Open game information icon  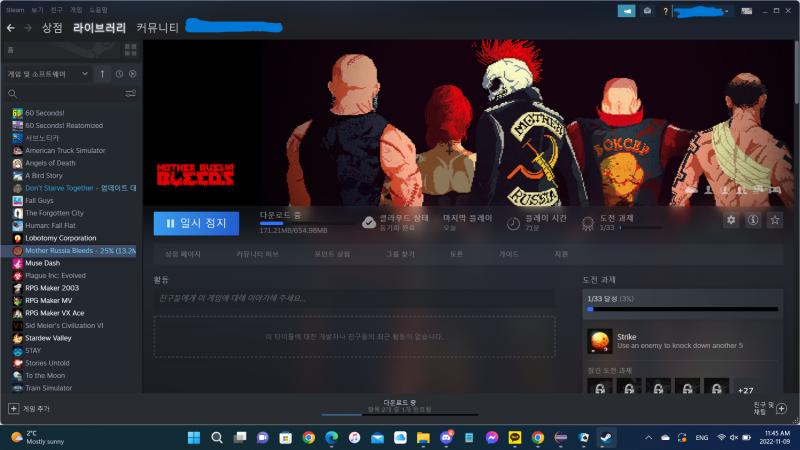(753, 220)
